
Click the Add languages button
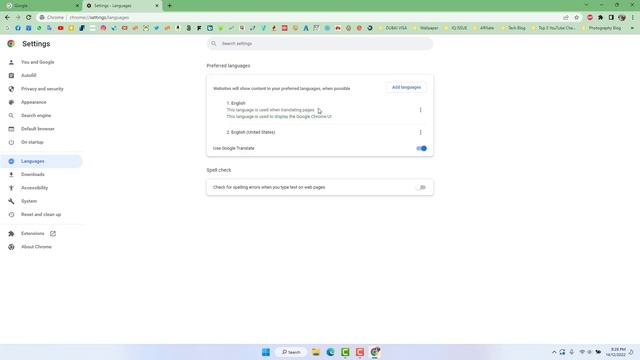[x=406, y=87]
